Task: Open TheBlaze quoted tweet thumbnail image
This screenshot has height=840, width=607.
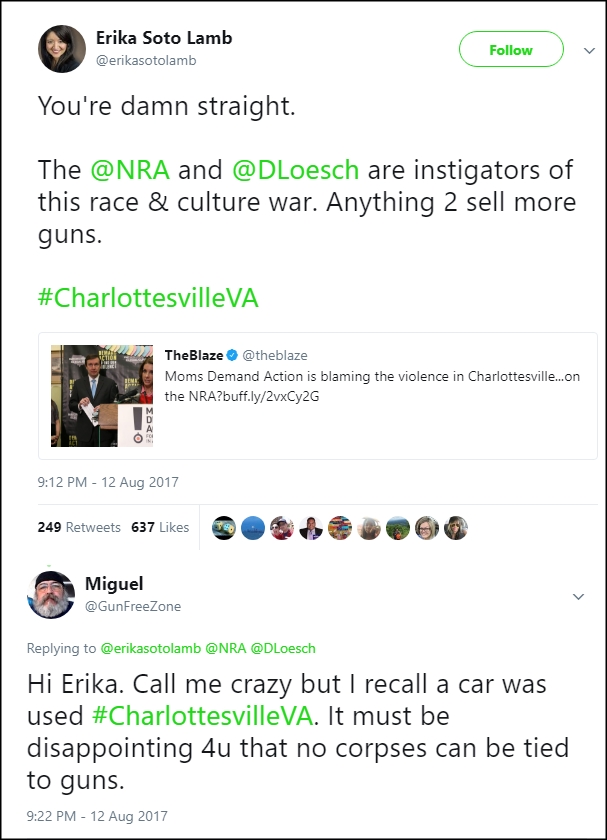Action: click(x=102, y=396)
